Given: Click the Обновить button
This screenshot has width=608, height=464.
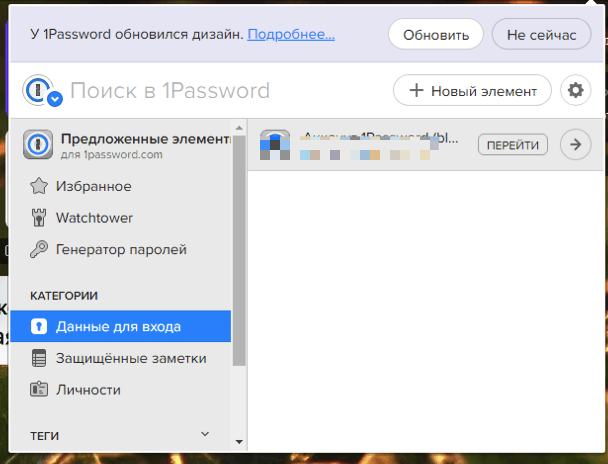Looking at the screenshot, I should 436,35.
